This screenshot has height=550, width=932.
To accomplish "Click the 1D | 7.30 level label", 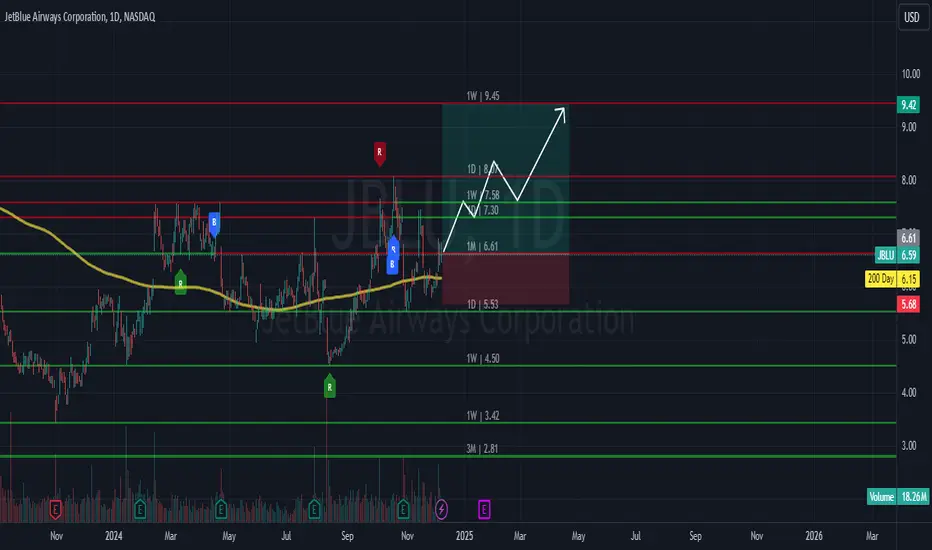I will 483,210.
